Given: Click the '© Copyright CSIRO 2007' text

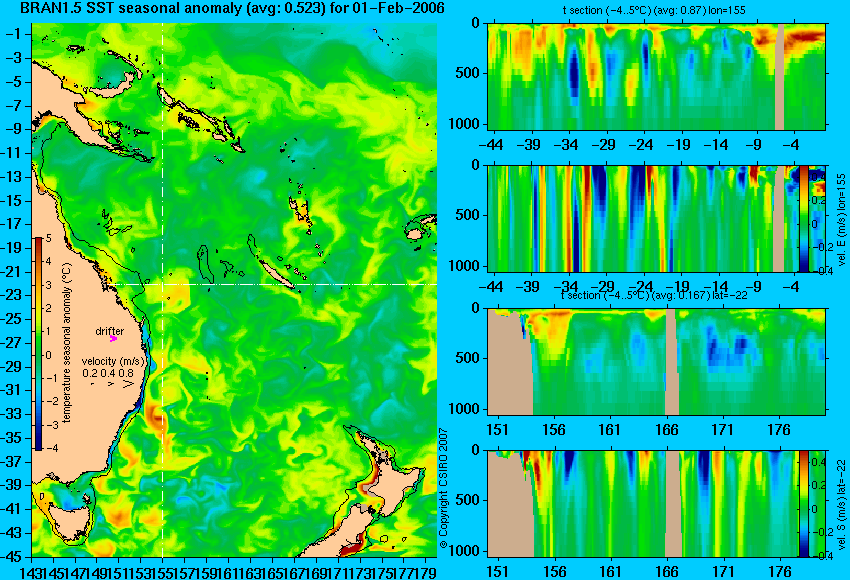Looking at the screenshot, I should [443, 489].
